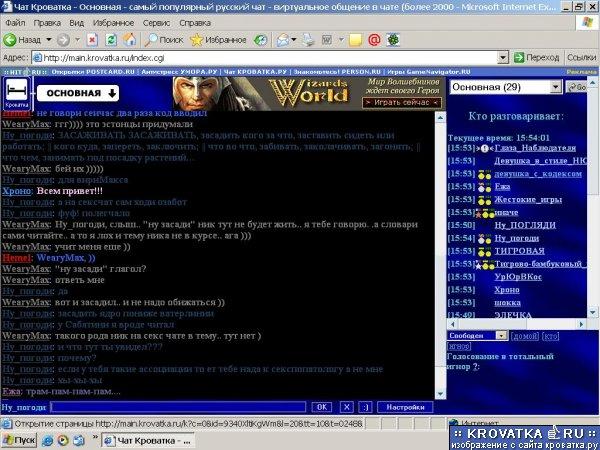Open Favorites (Избранное) star icon
Screen dimensions: 600x450
click(x=197, y=39)
